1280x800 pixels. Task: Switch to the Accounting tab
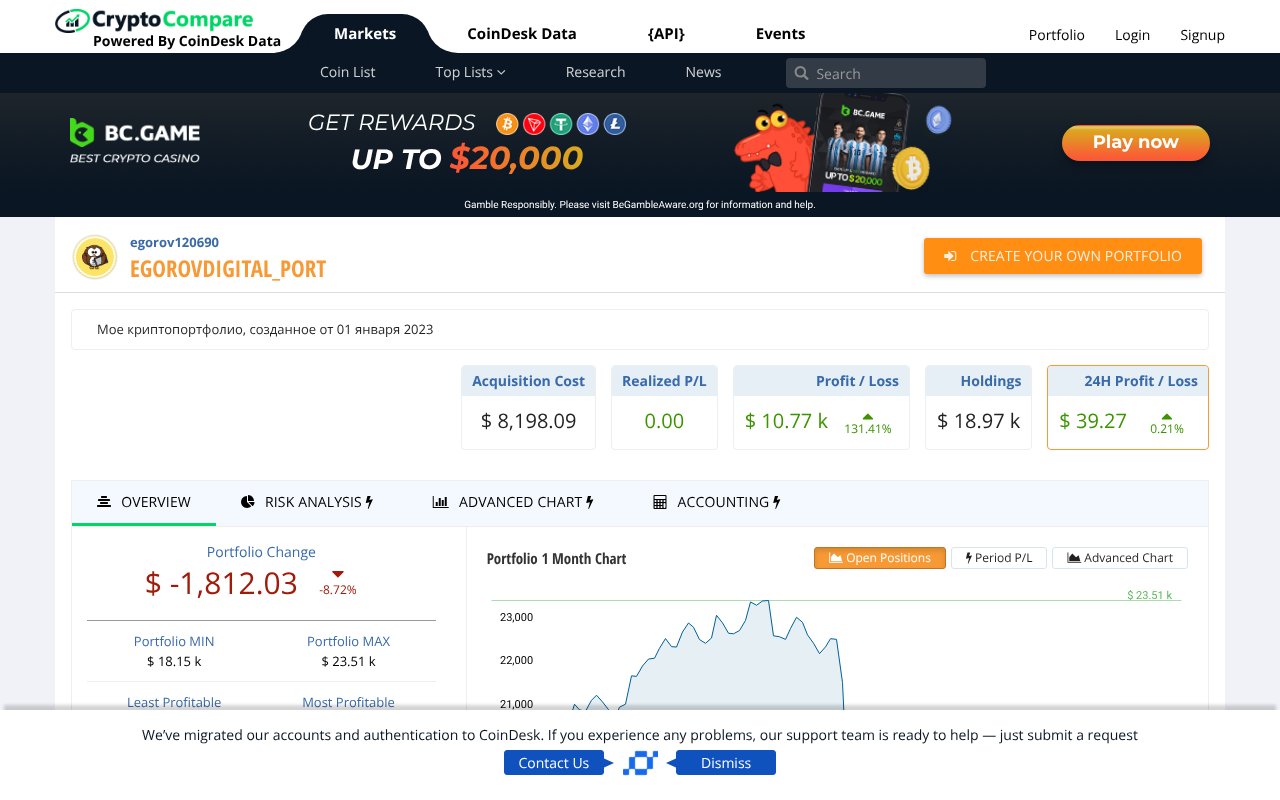click(727, 501)
